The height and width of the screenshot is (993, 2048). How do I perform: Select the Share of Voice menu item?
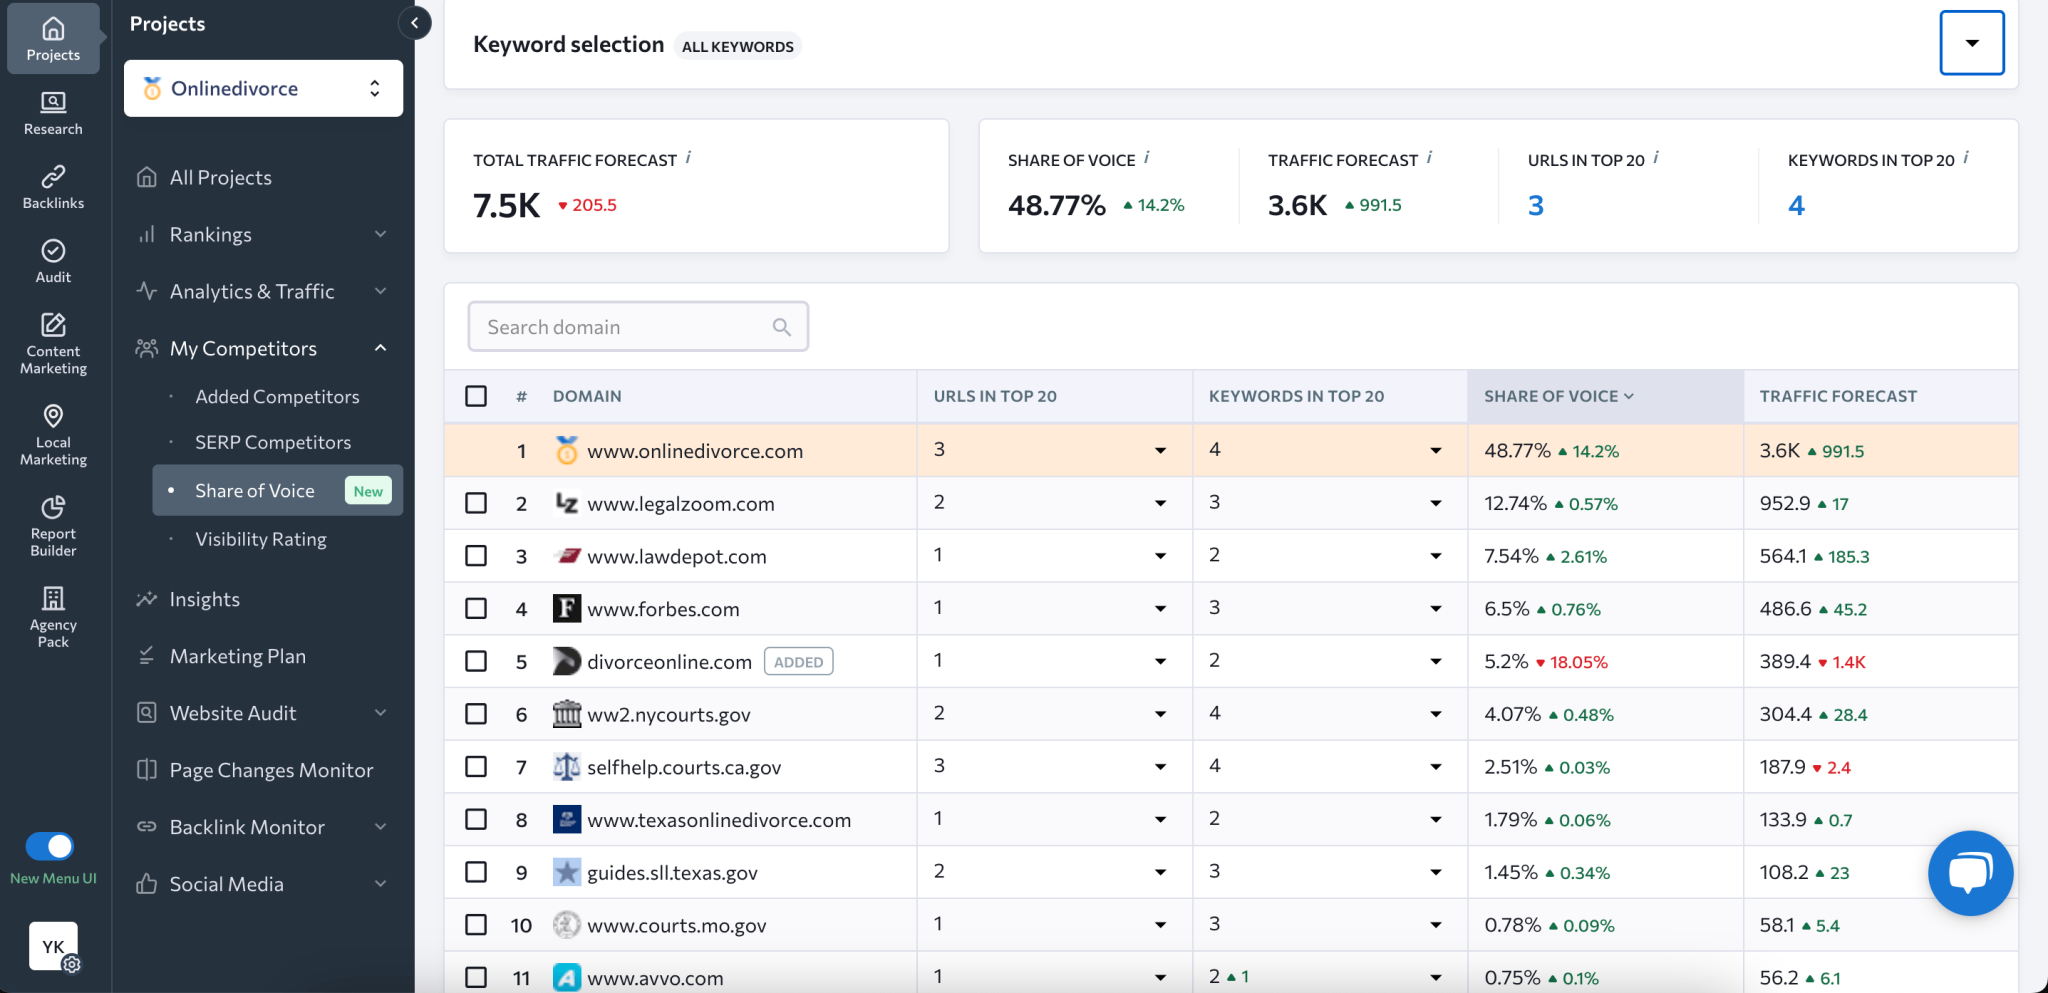coord(254,490)
